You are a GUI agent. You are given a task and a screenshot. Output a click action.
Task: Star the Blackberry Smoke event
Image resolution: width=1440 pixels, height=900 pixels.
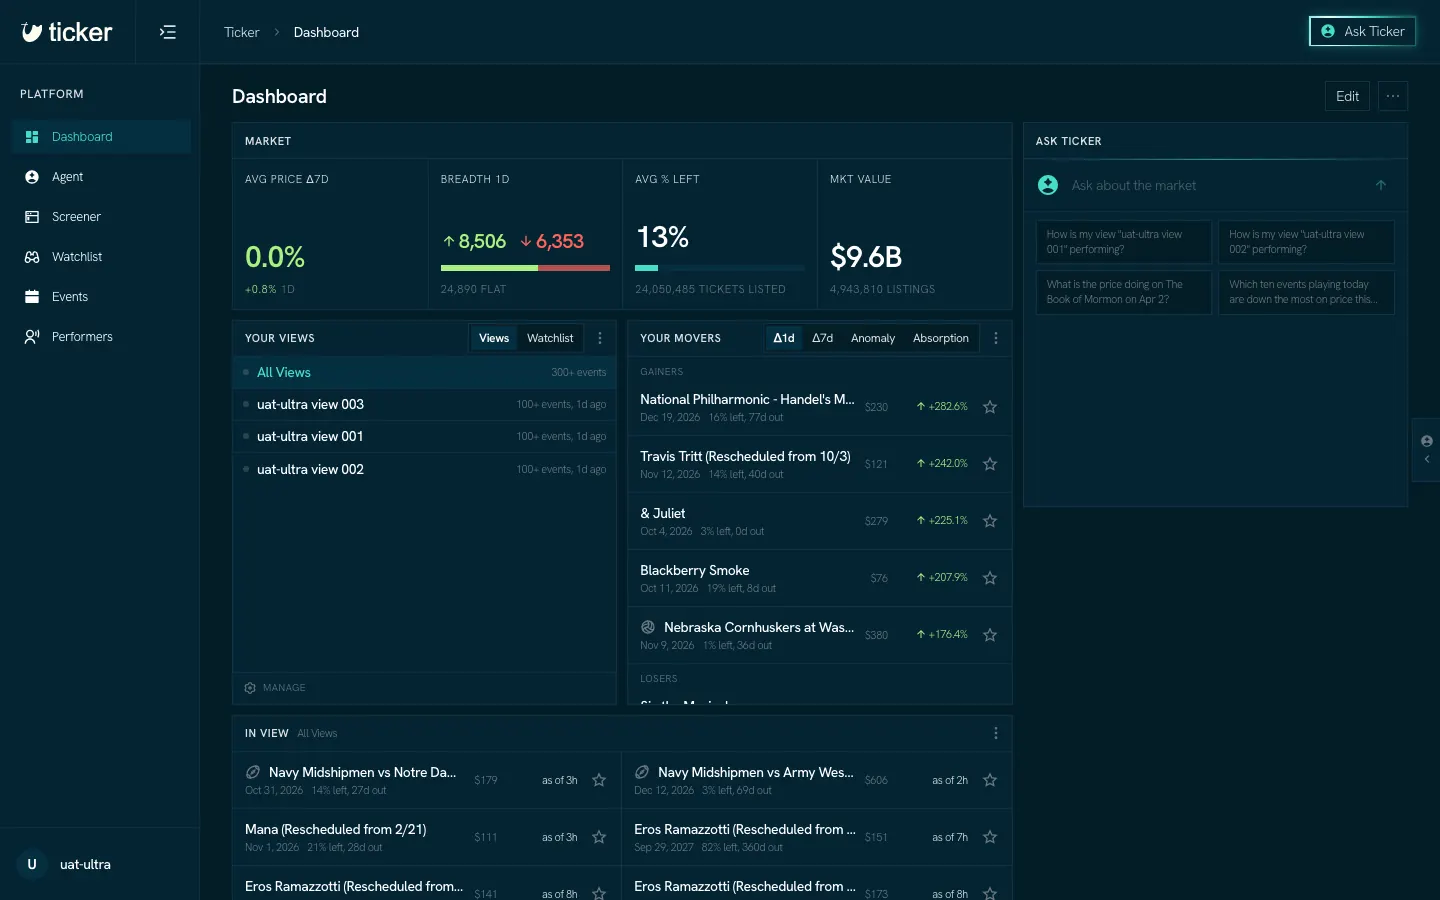point(990,578)
